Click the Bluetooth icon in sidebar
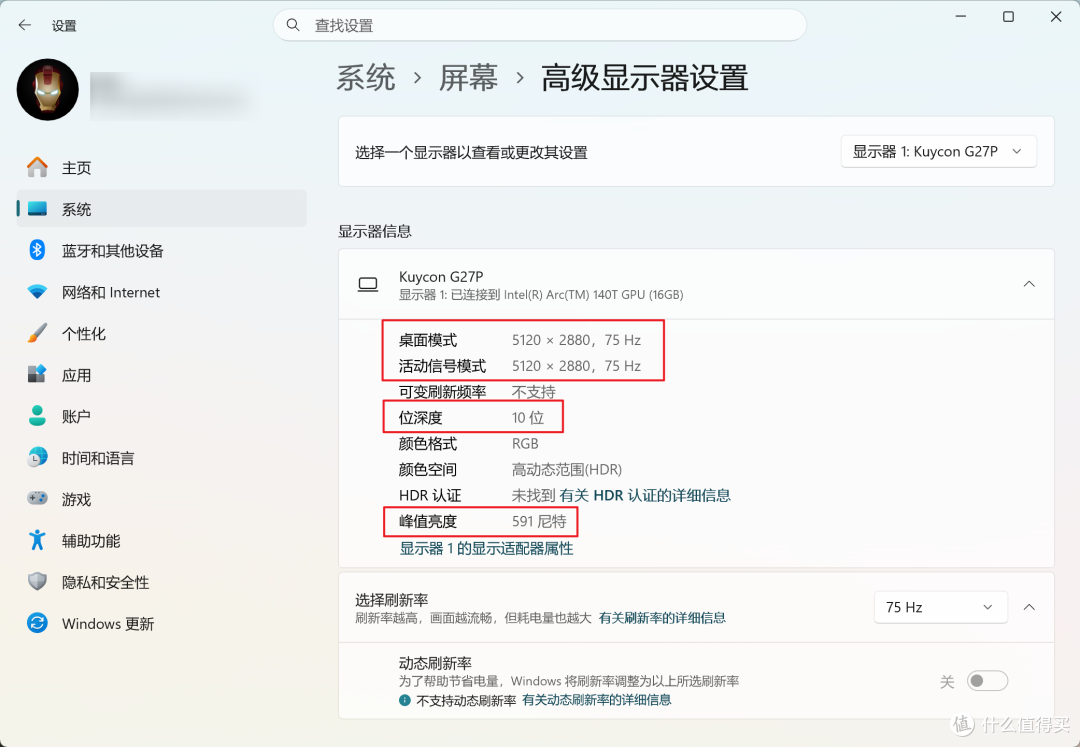This screenshot has height=747, width=1080. (x=37, y=250)
